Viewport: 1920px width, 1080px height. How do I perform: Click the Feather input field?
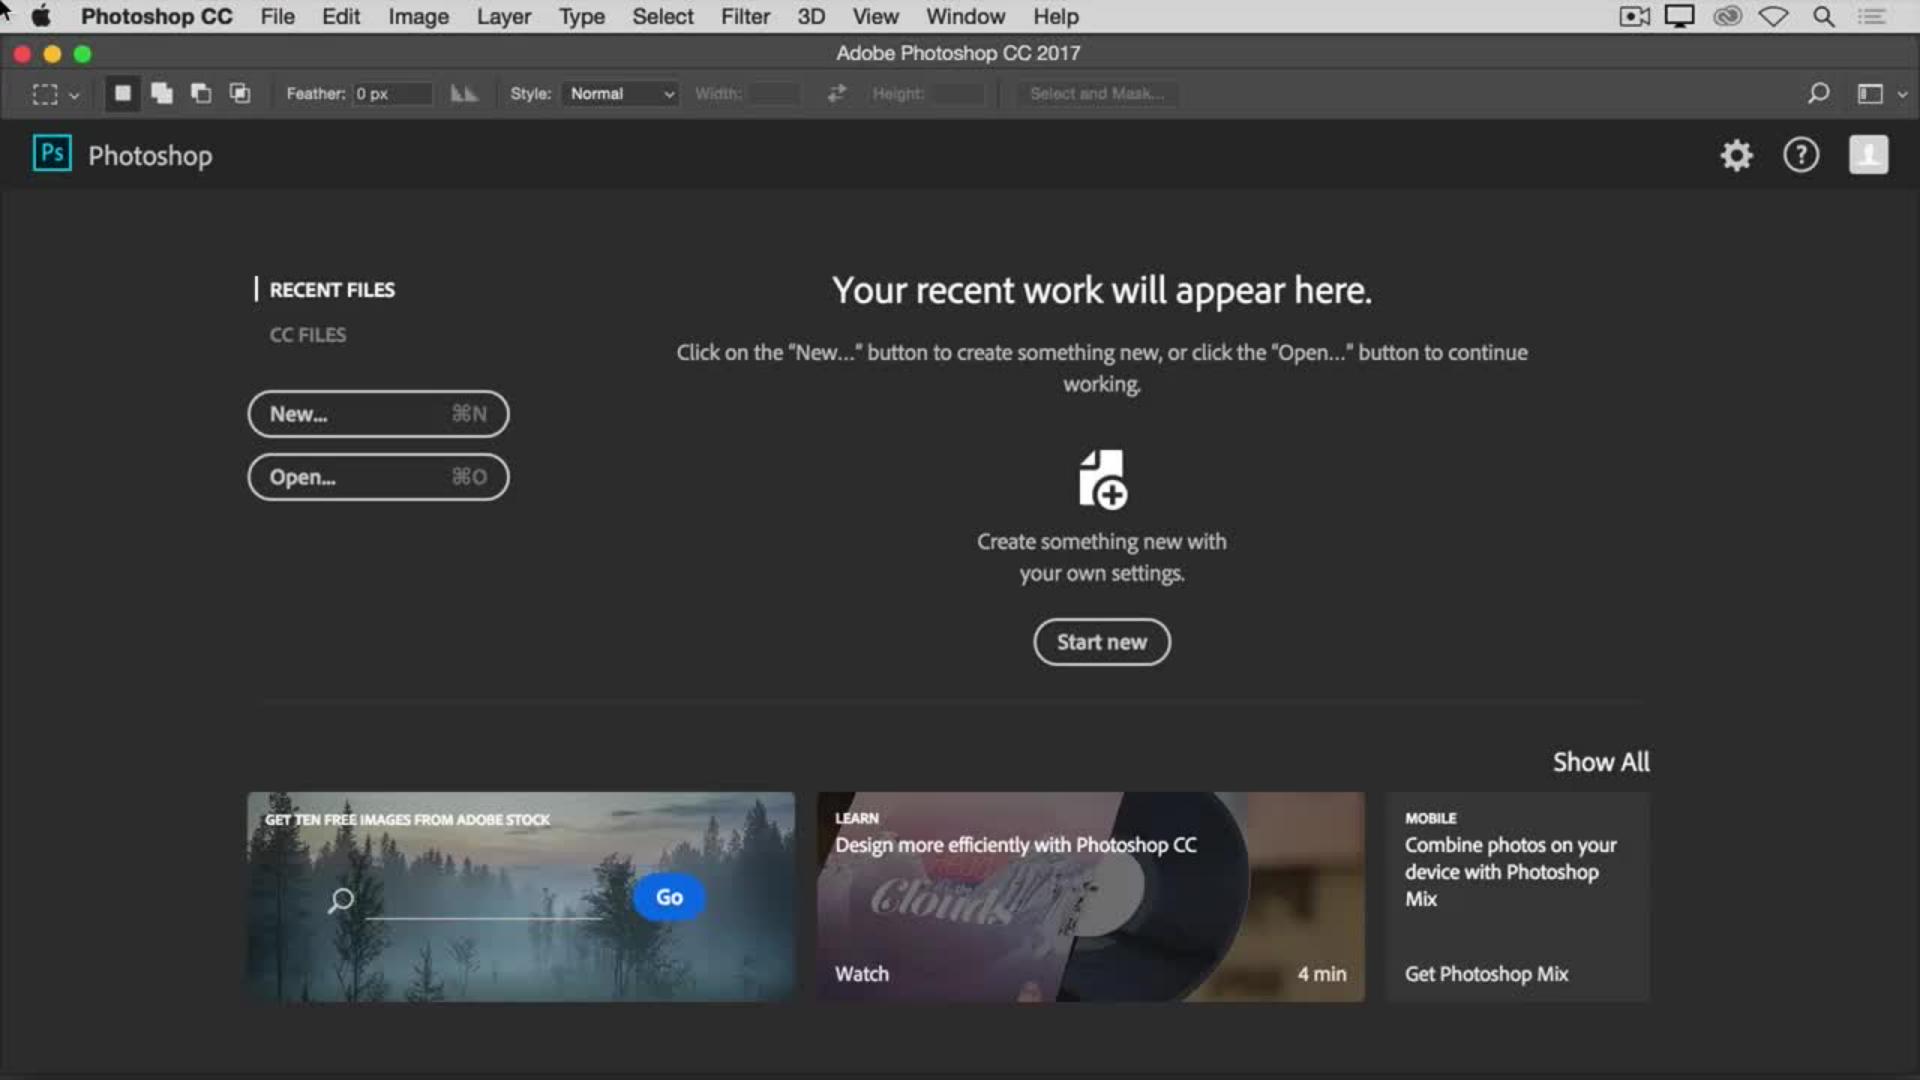[392, 93]
